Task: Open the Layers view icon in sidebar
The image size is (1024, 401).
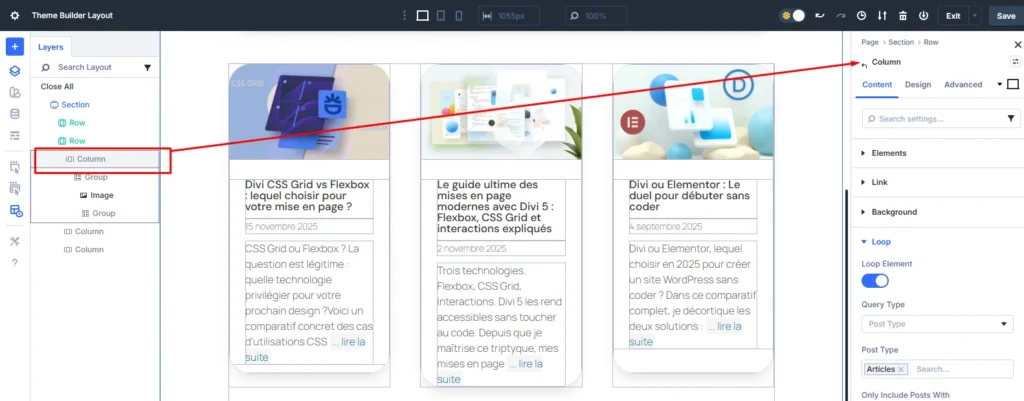Action: point(15,71)
